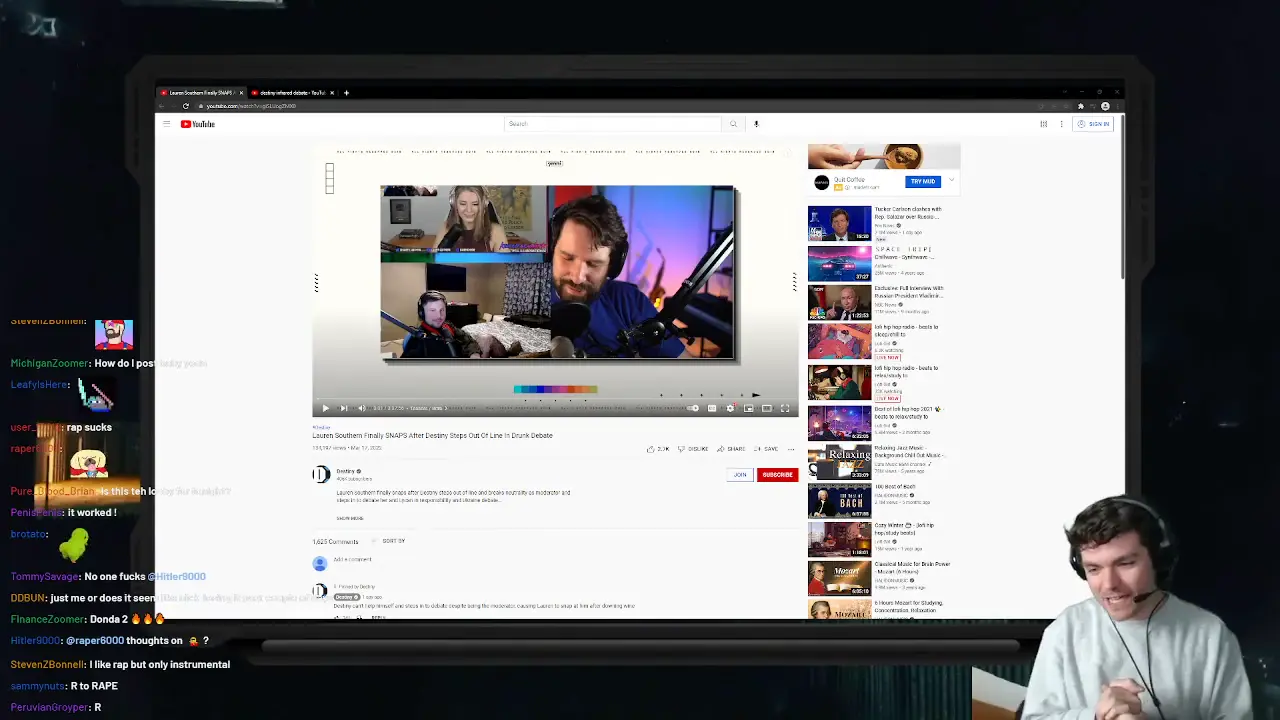Enter fullscreen mode on the player

785,408
